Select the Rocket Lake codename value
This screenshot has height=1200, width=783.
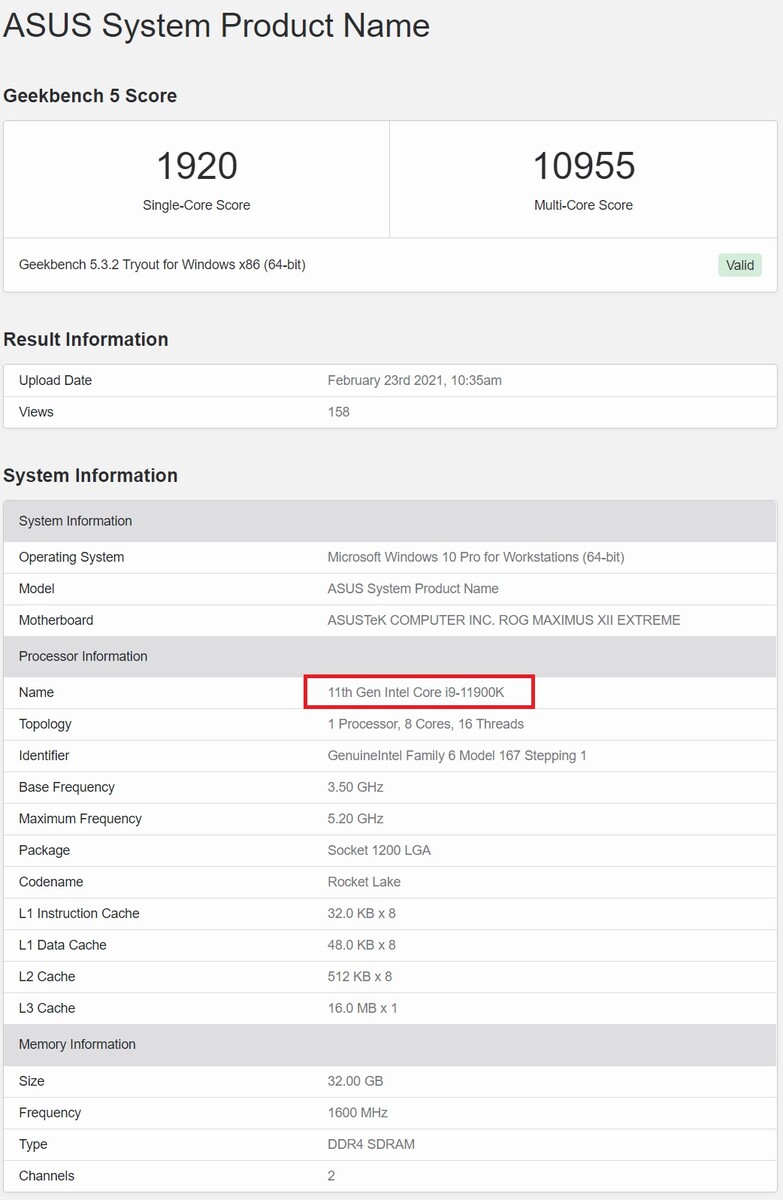click(x=366, y=882)
